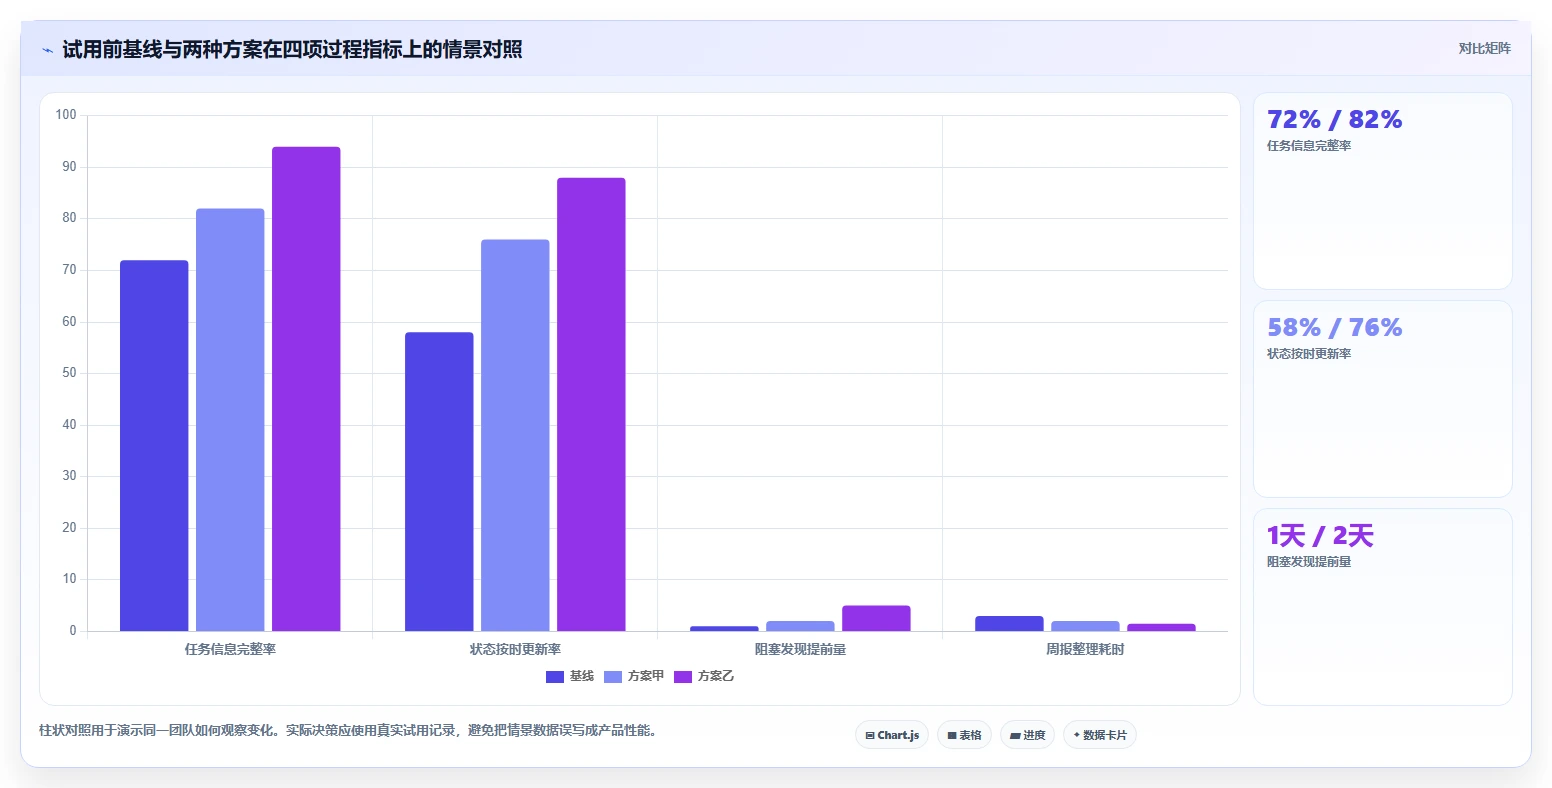Click the 方案甲 bar for 状态按时更新率
The height and width of the screenshot is (788, 1552).
tap(515, 435)
